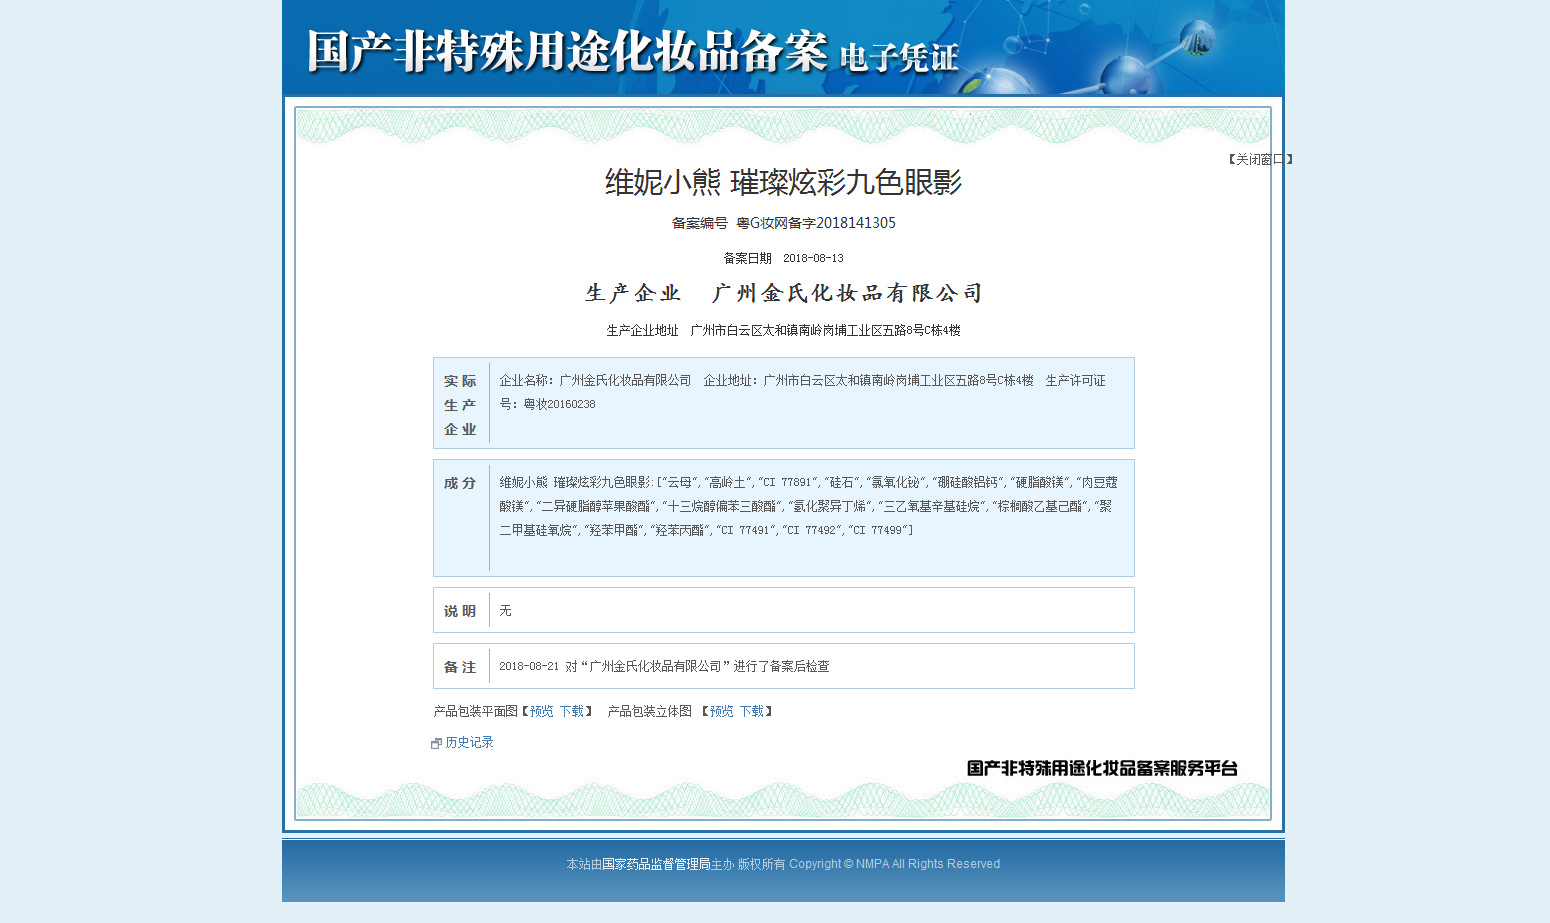Click the 成分 row label

(x=460, y=483)
